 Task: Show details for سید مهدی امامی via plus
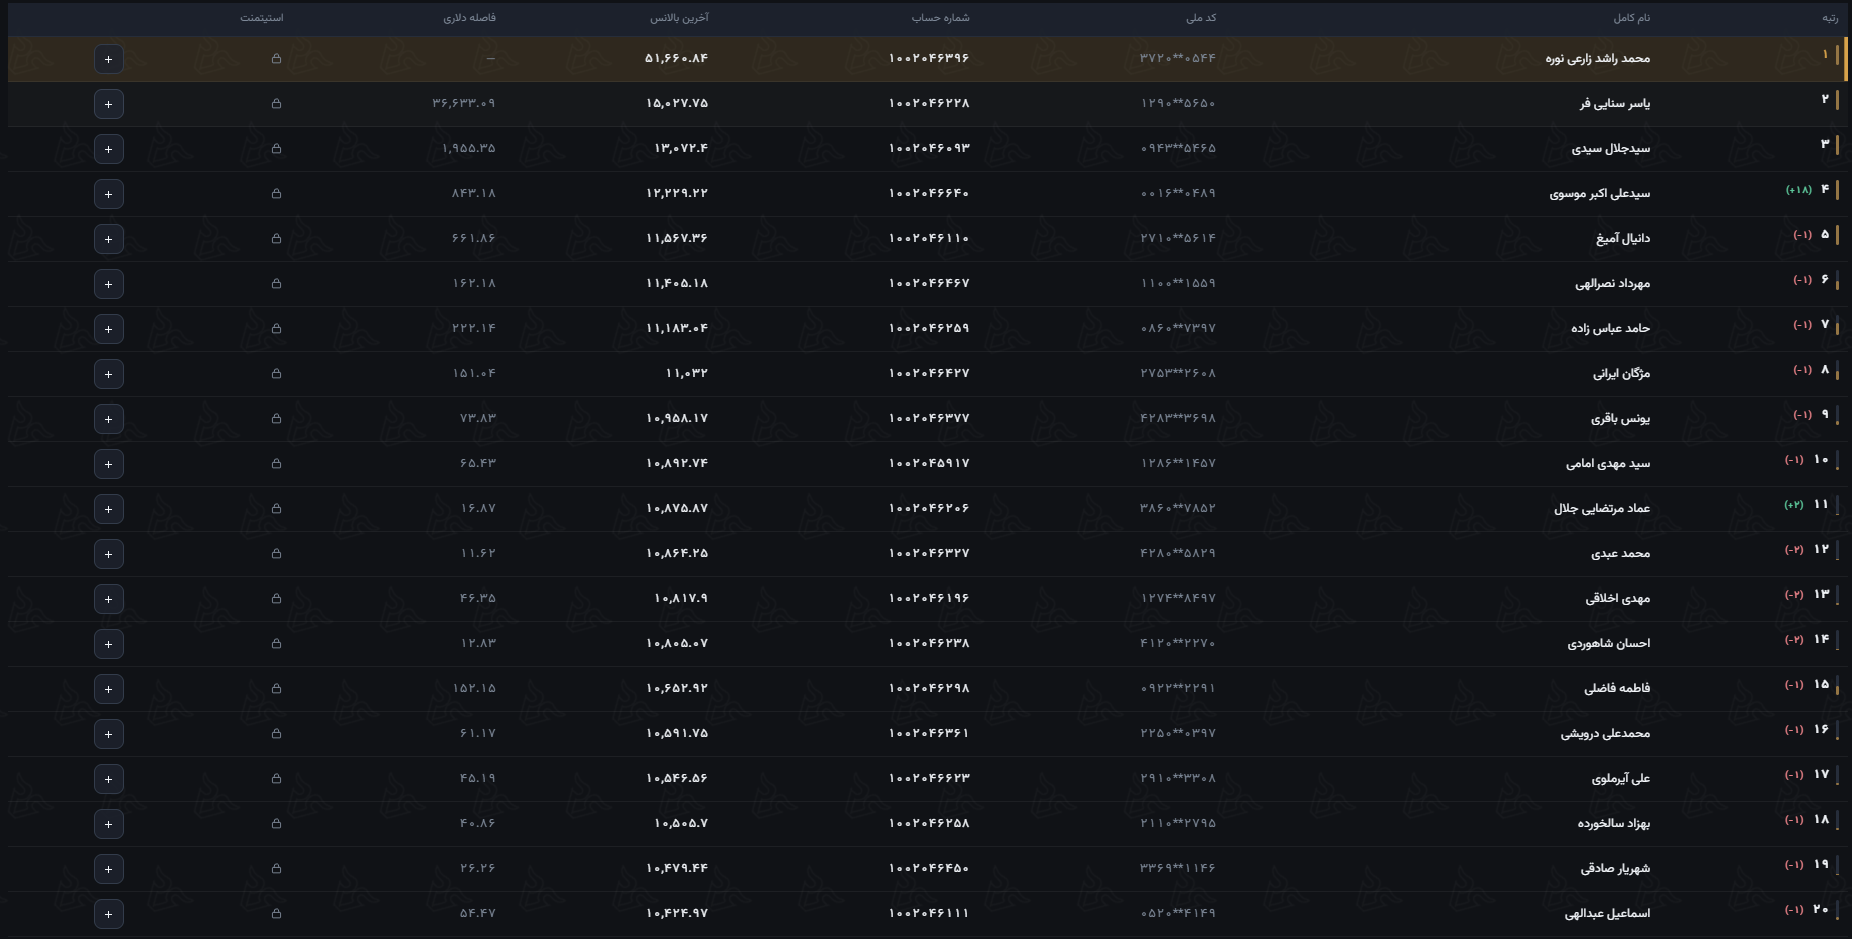(x=109, y=464)
